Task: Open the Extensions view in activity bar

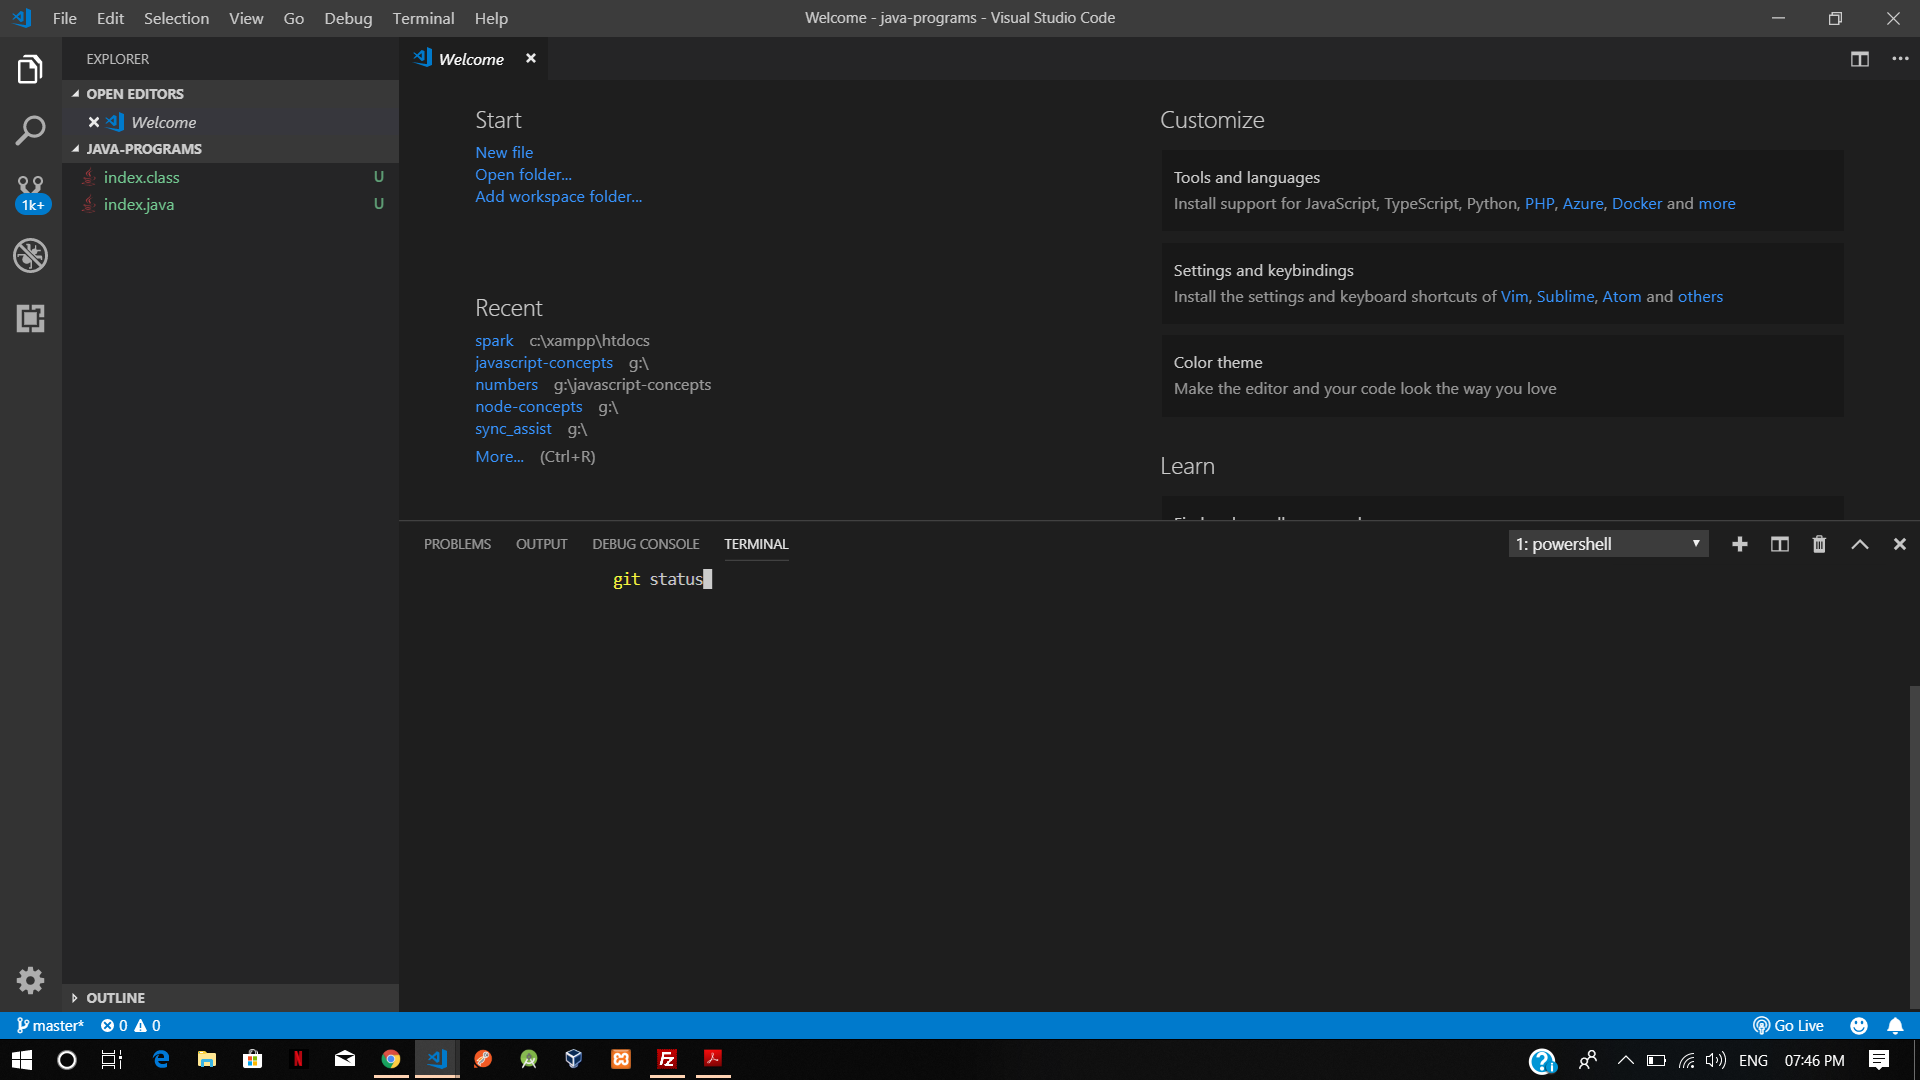Action: pos(30,319)
